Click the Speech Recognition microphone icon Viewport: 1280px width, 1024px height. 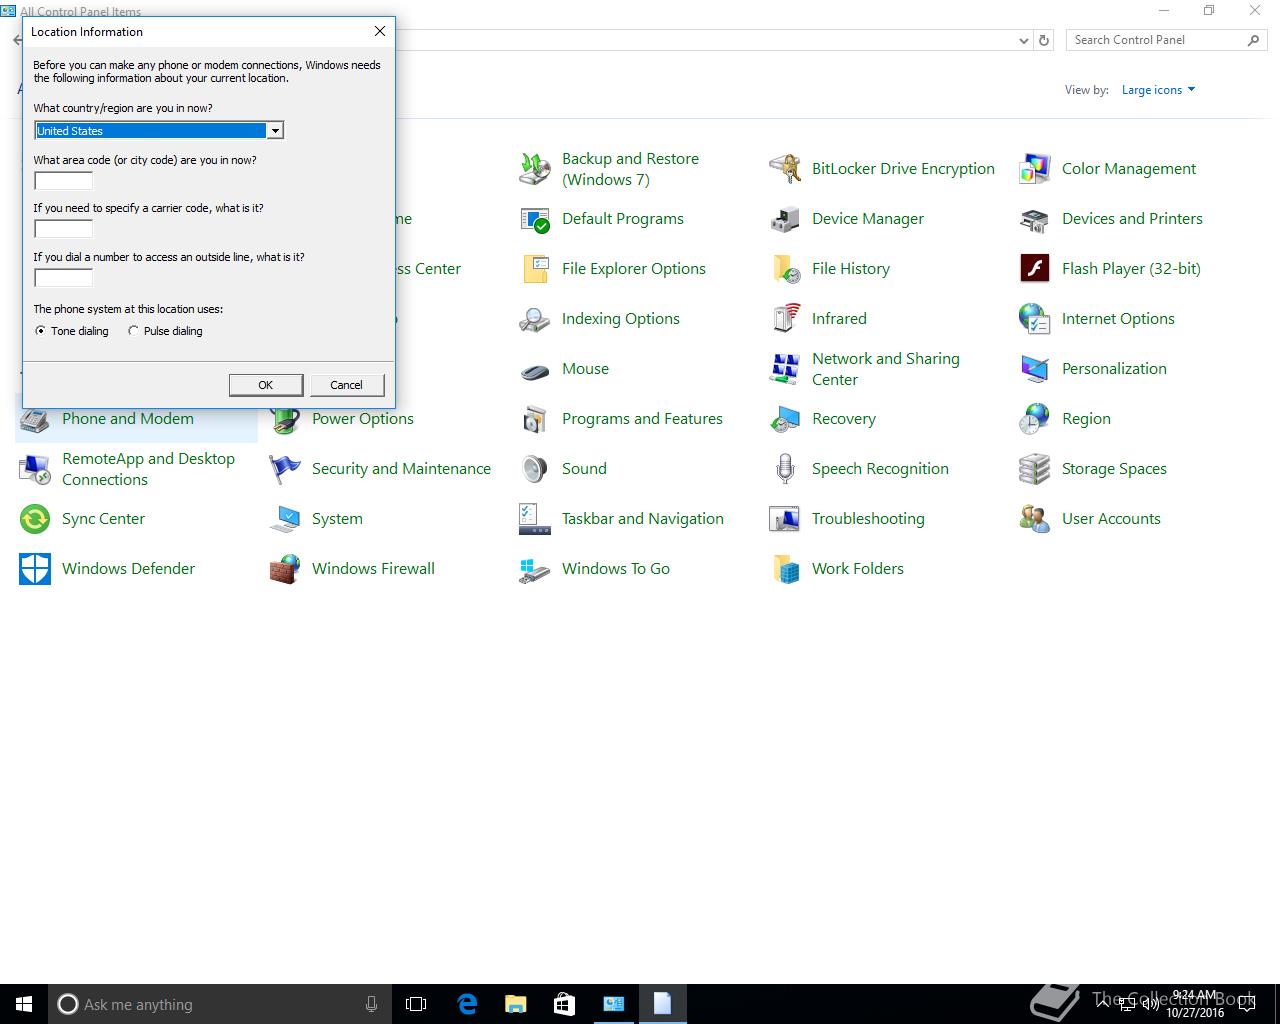(x=785, y=469)
